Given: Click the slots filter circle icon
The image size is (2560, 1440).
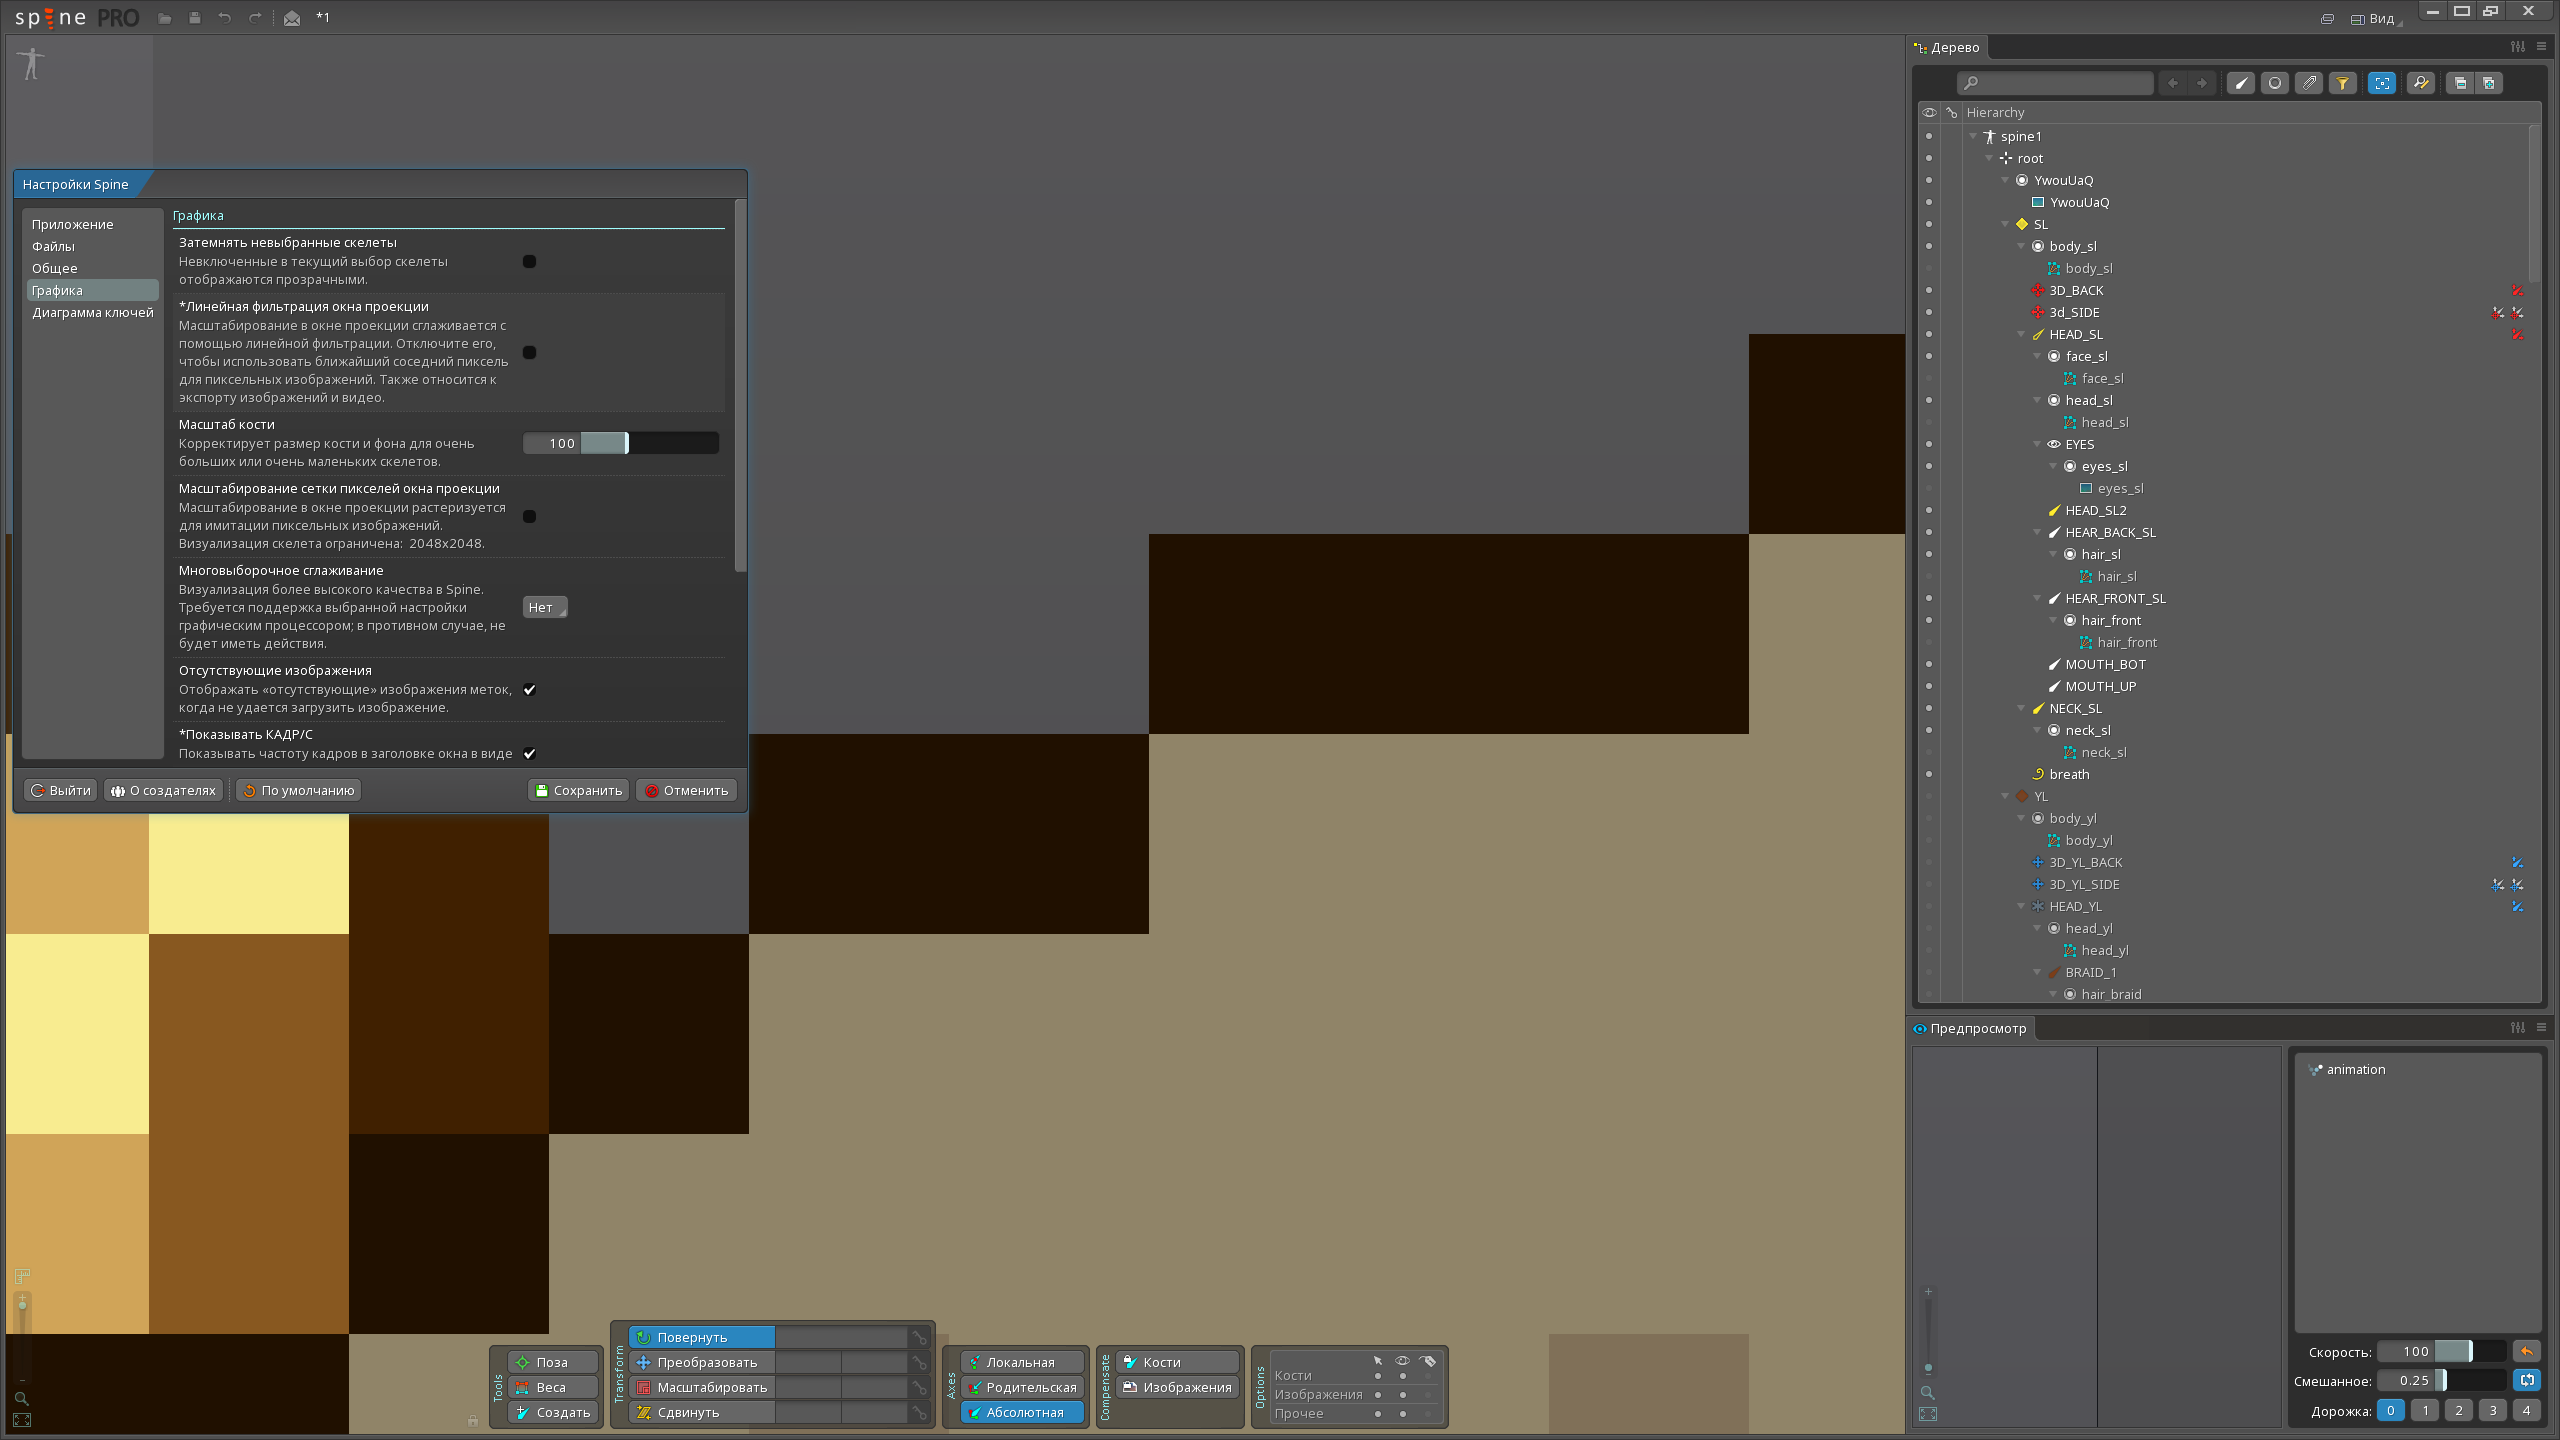Looking at the screenshot, I should pyautogui.click(x=2275, y=83).
